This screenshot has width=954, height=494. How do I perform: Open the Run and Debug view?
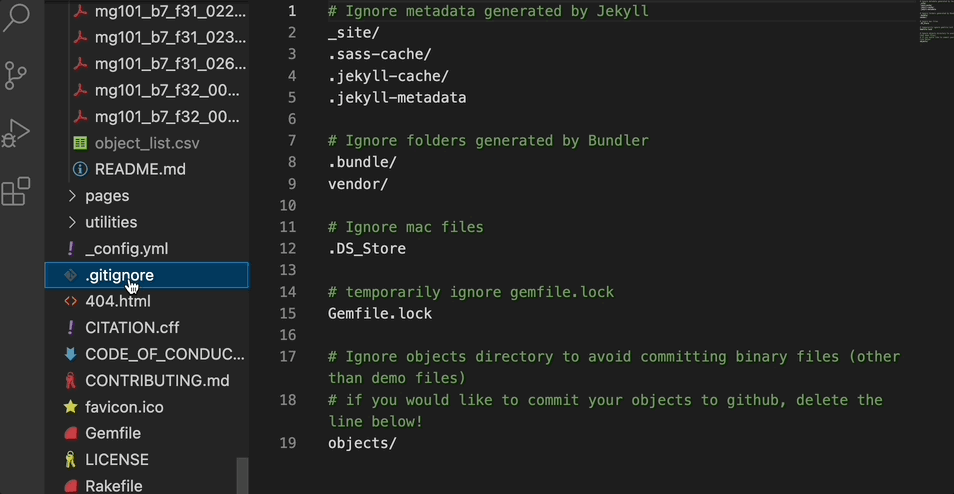coord(16,133)
